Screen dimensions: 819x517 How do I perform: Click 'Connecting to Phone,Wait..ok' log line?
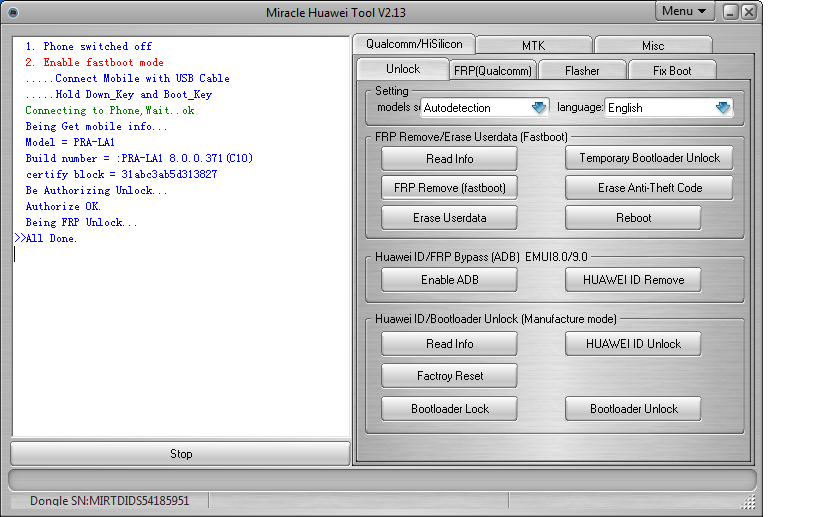click(x=110, y=110)
